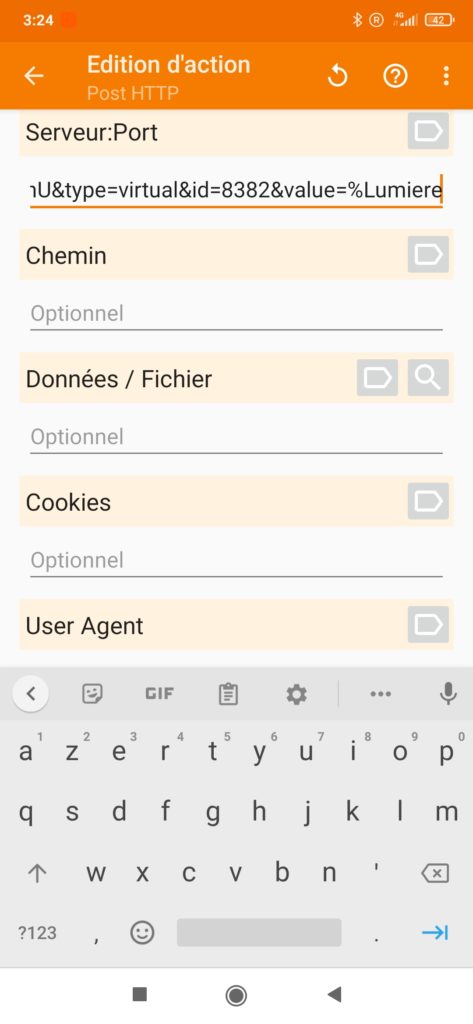
Task: Toggle the shift key on keyboard
Action: point(37,874)
